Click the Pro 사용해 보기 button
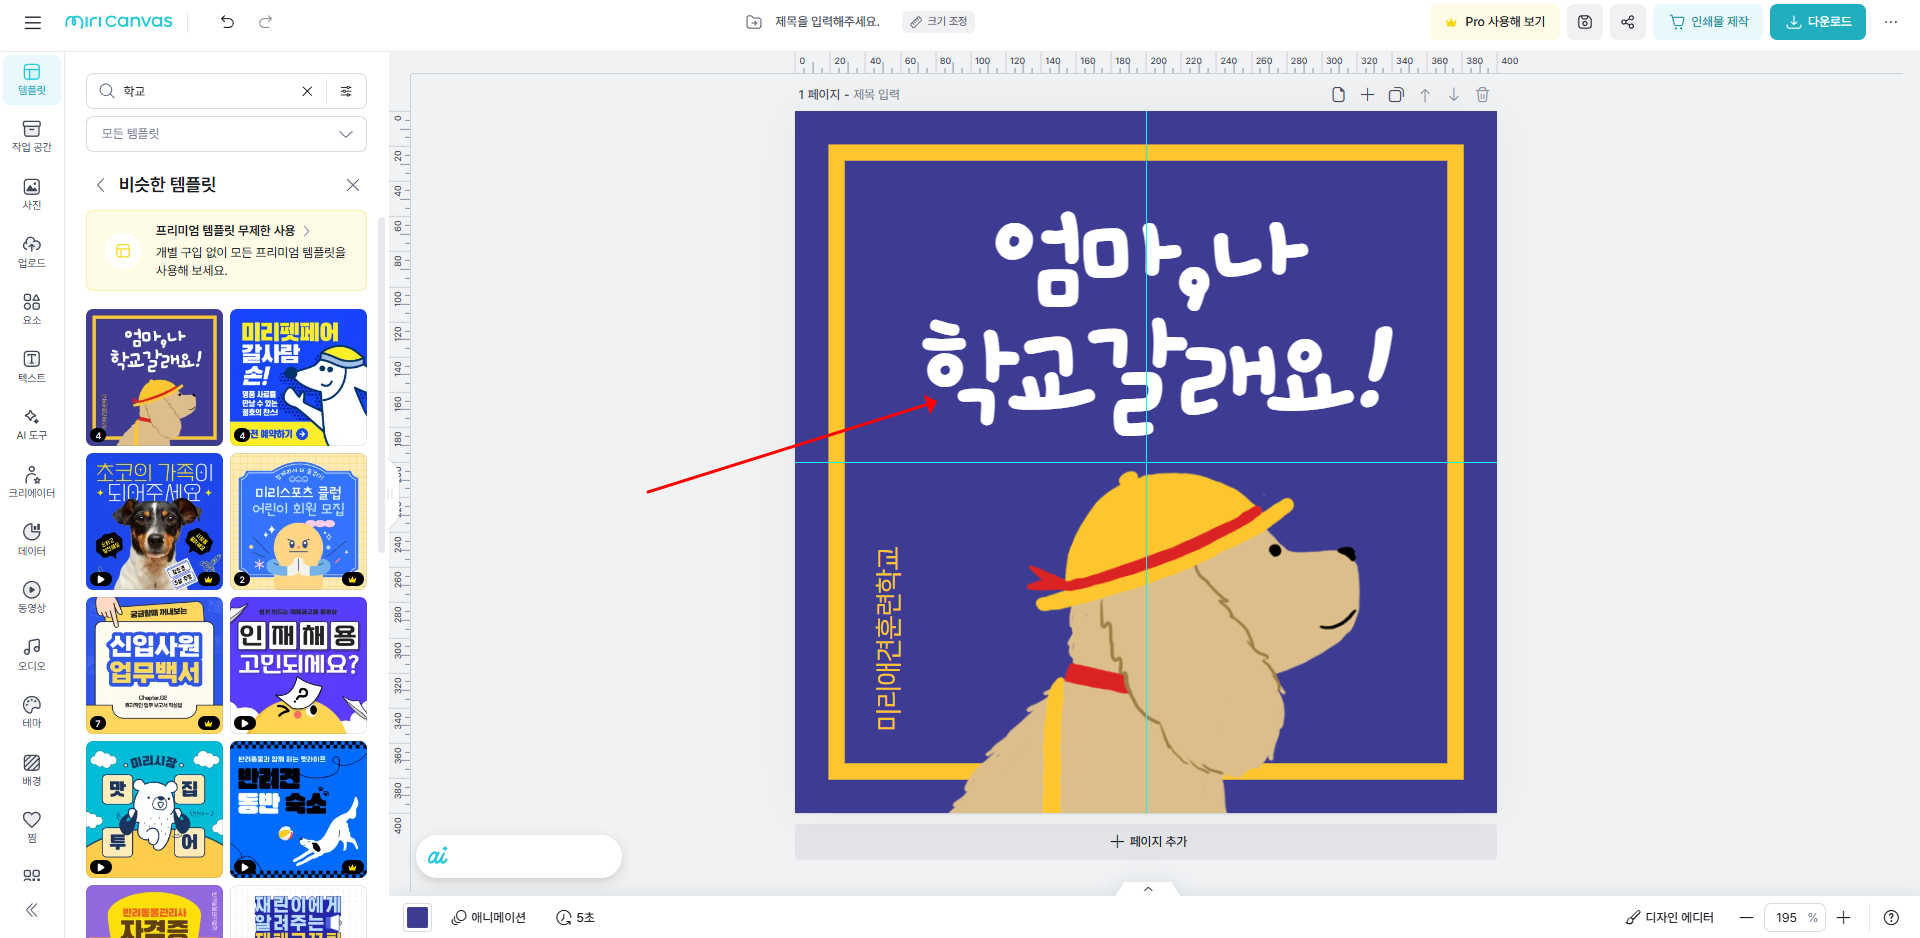The image size is (1920, 938). tap(1495, 22)
